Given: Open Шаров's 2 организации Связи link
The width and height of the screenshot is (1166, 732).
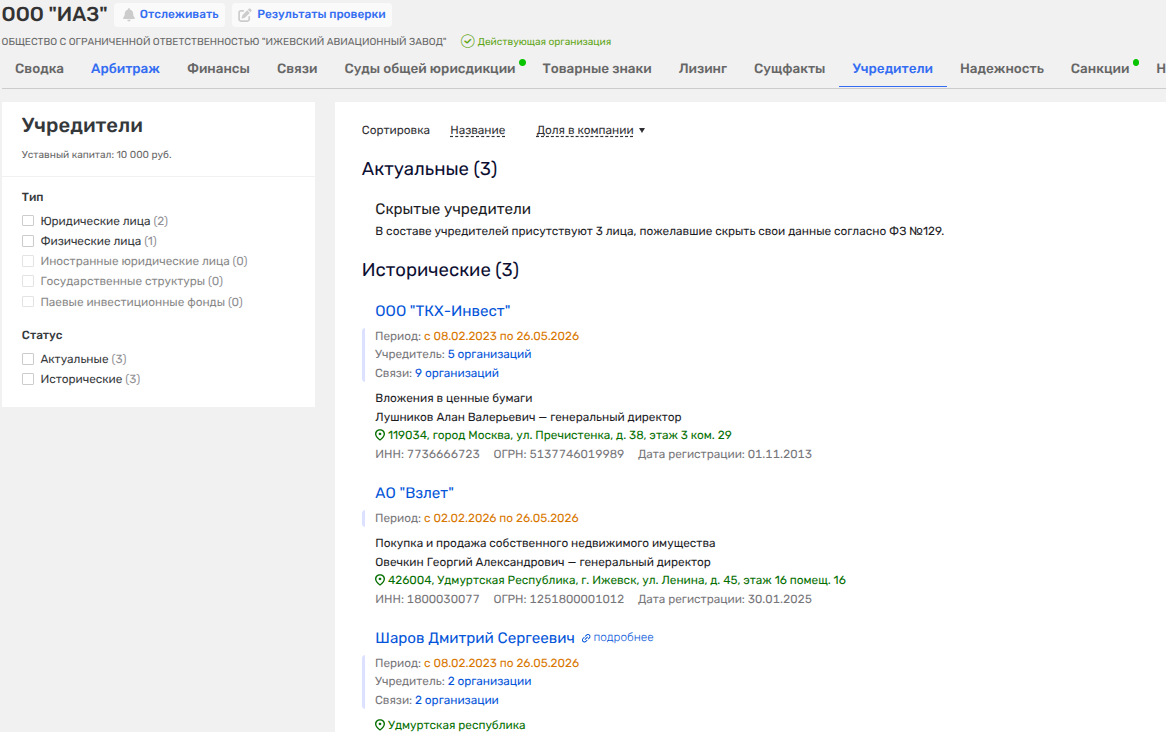Looking at the screenshot, I should [457, 700].
